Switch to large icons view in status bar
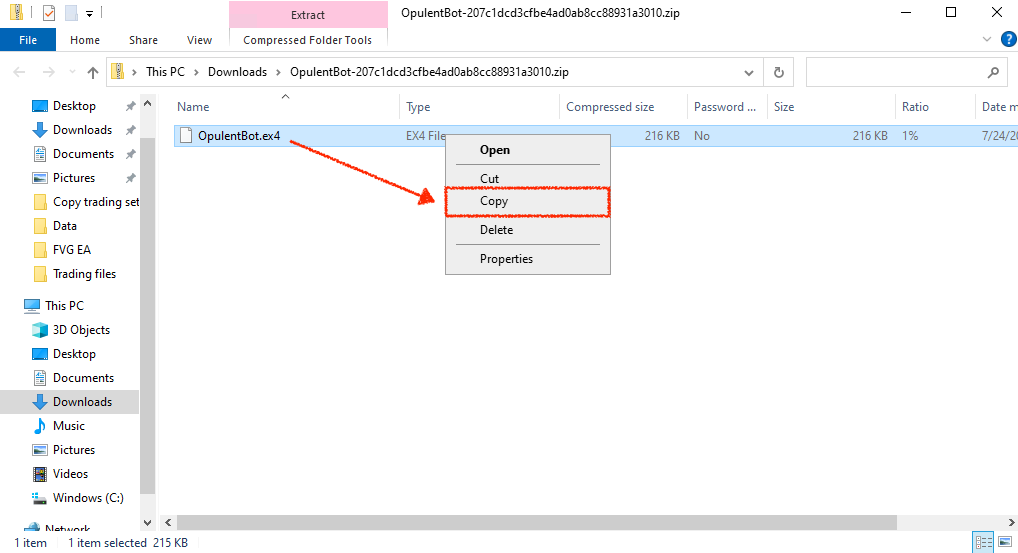Screen dimensions: 1018x553 (1004, 543)
